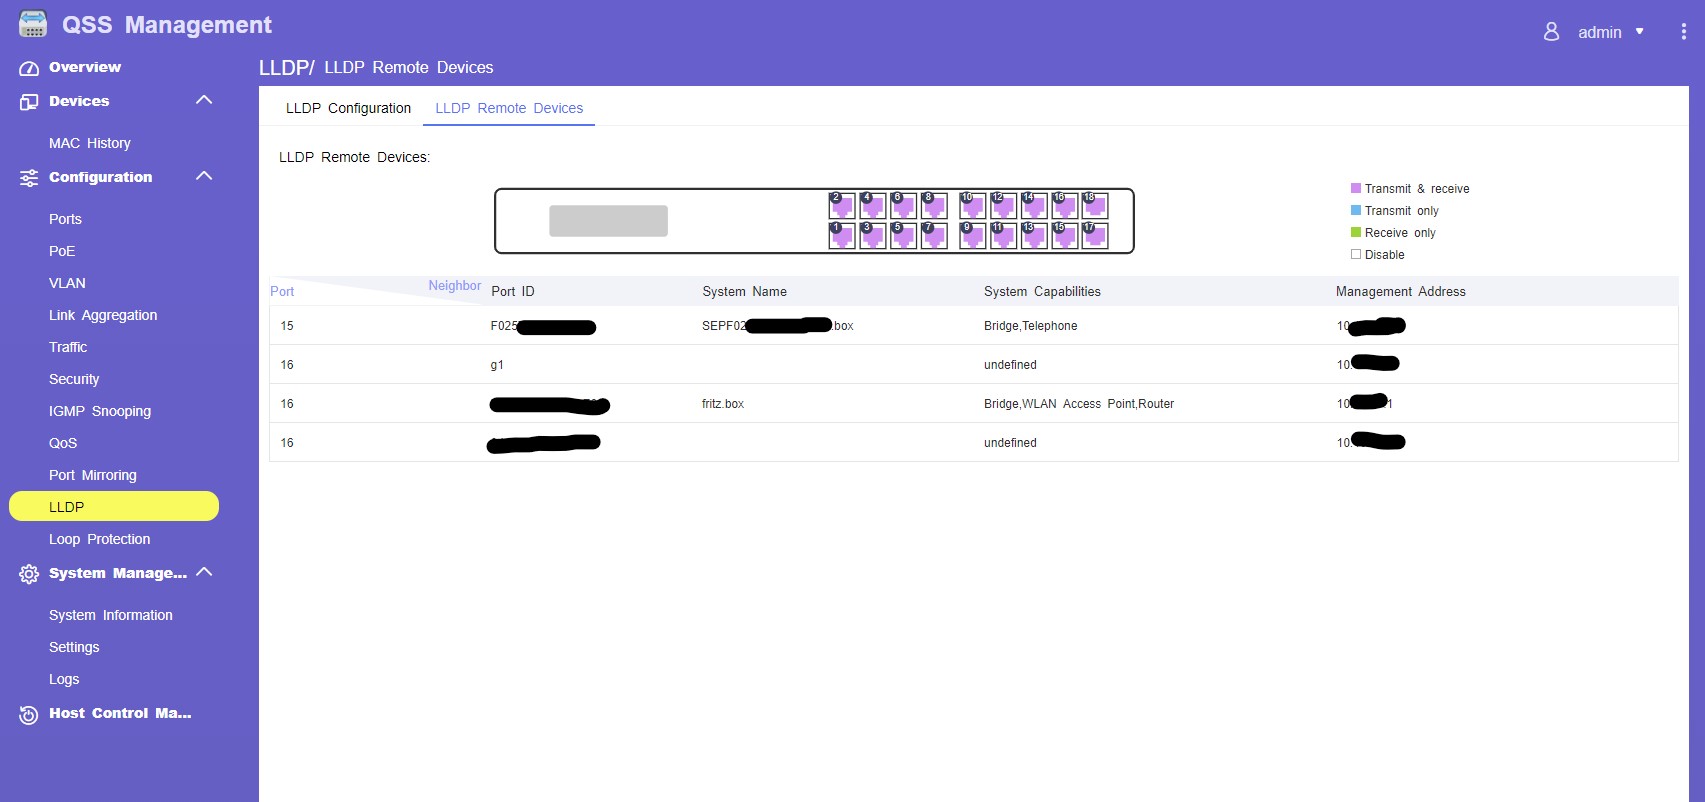
Task: Click the Disable legend checkbox square
Action: pos(1356,254)
